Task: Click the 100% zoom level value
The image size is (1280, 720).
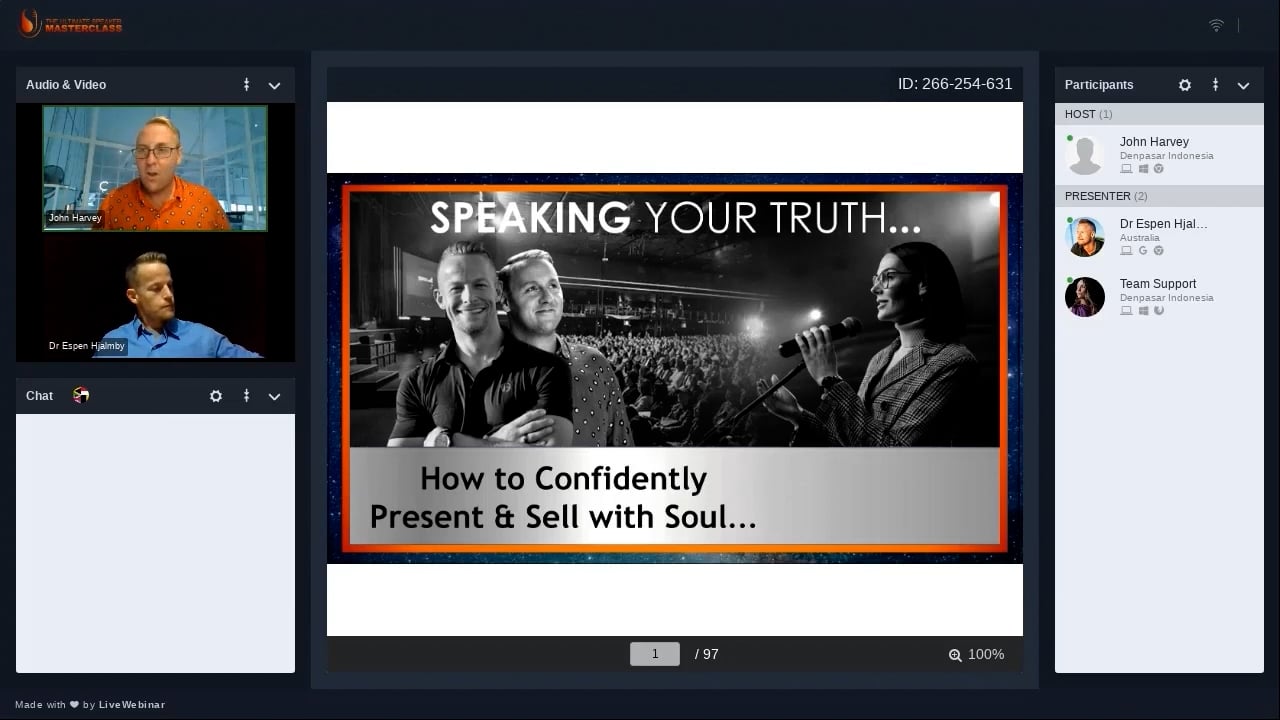Action: pyautogui.click(x=986, y=654)
